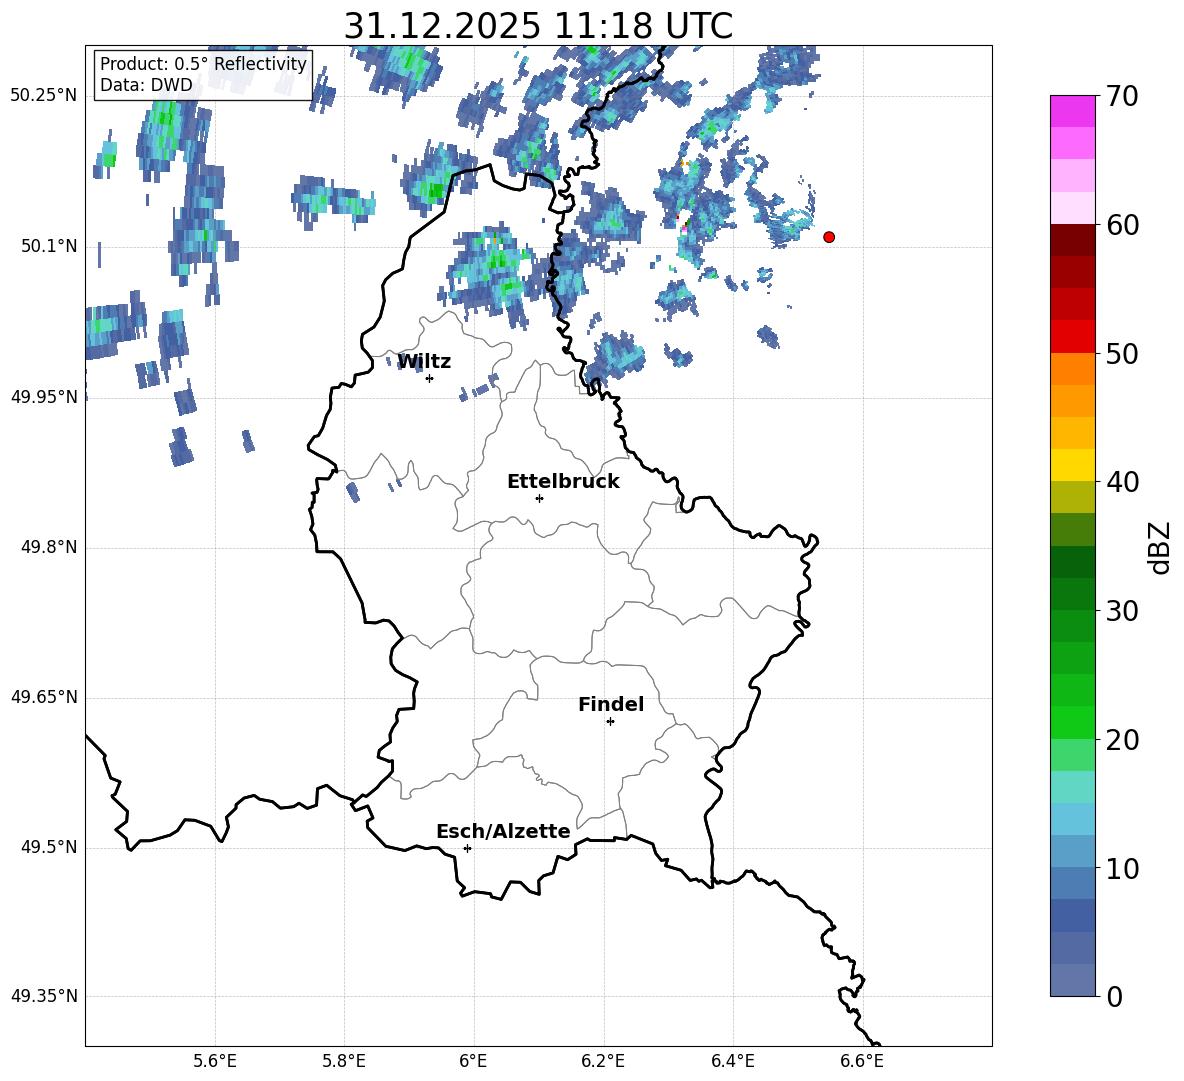
Task: Click the 6.4°E longitude label
Action: click(732, 1061)
